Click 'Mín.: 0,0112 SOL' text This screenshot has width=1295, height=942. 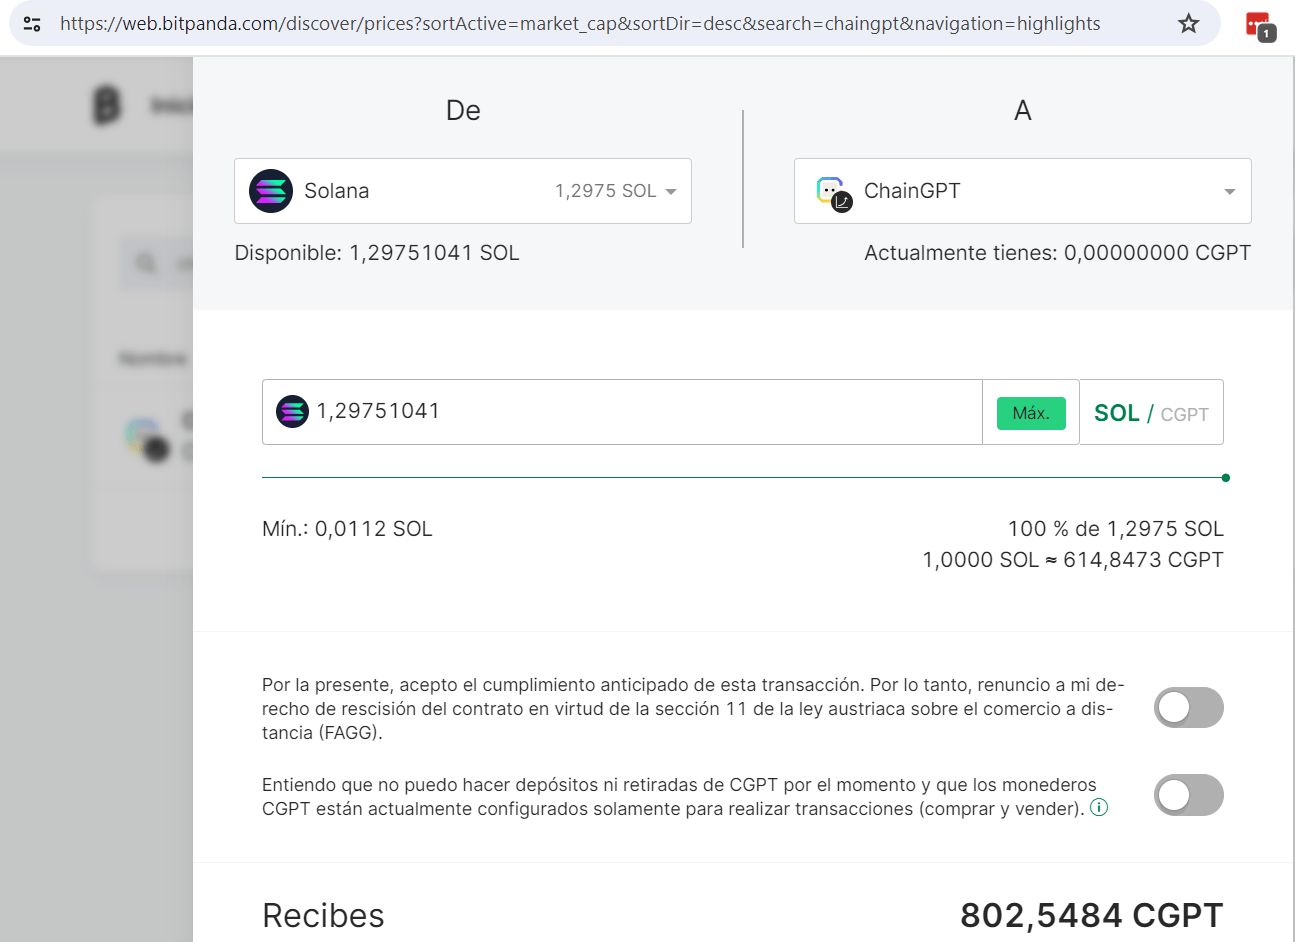347,529
